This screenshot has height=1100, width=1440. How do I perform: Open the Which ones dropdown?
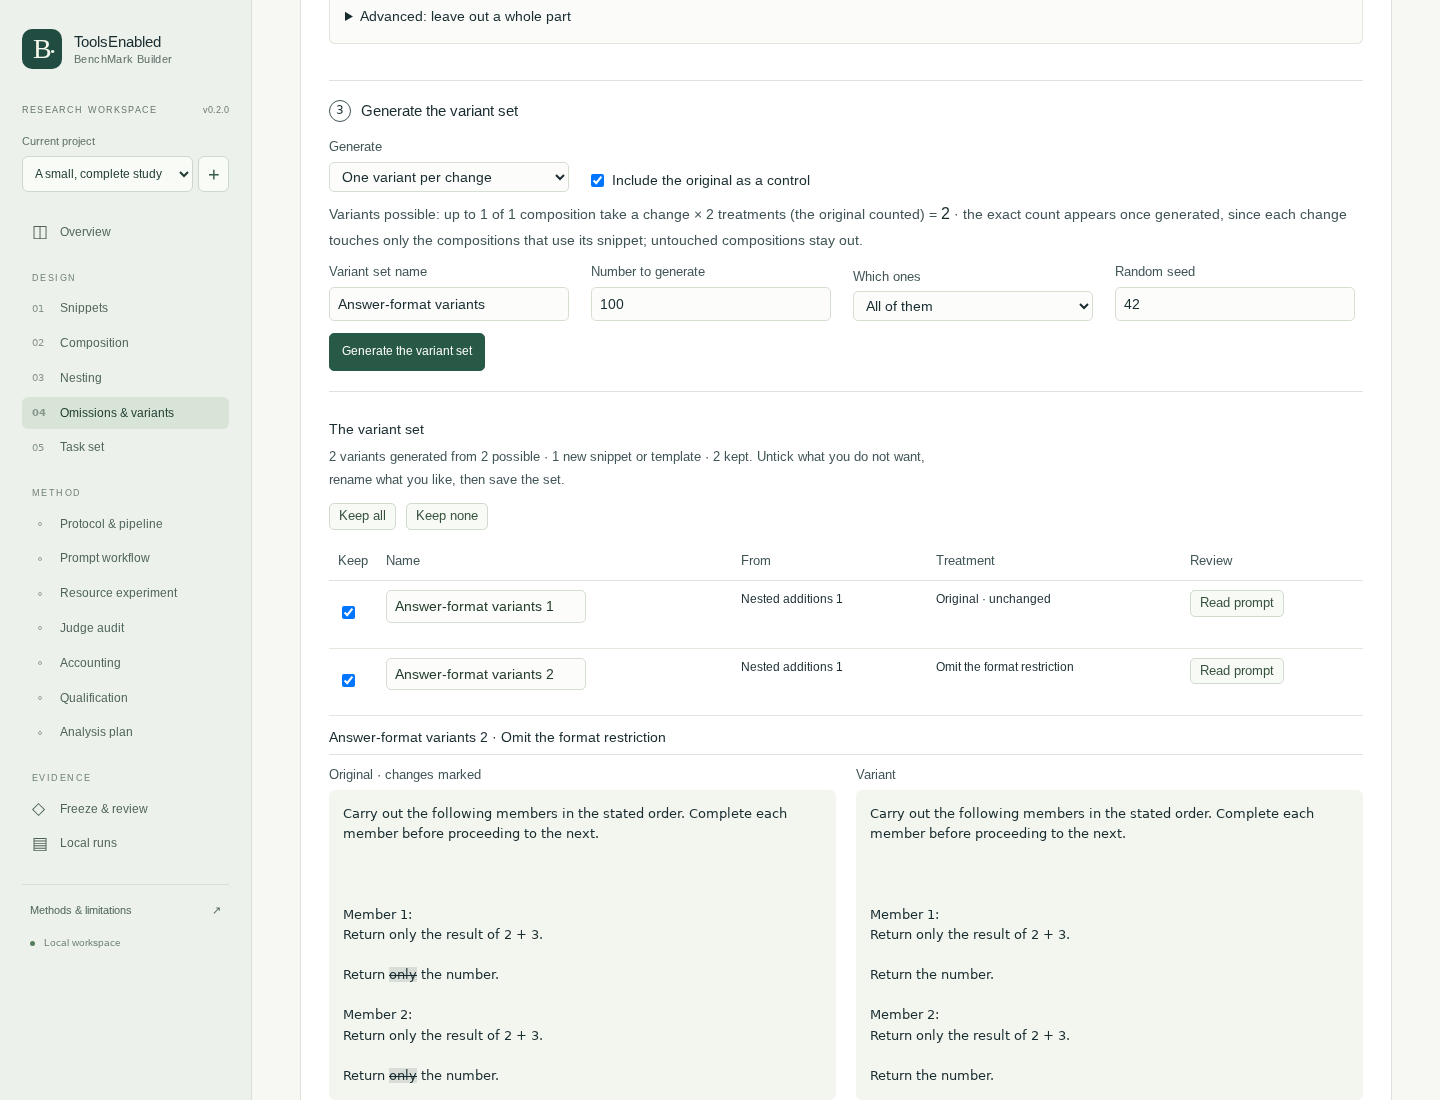coord(973,306)
